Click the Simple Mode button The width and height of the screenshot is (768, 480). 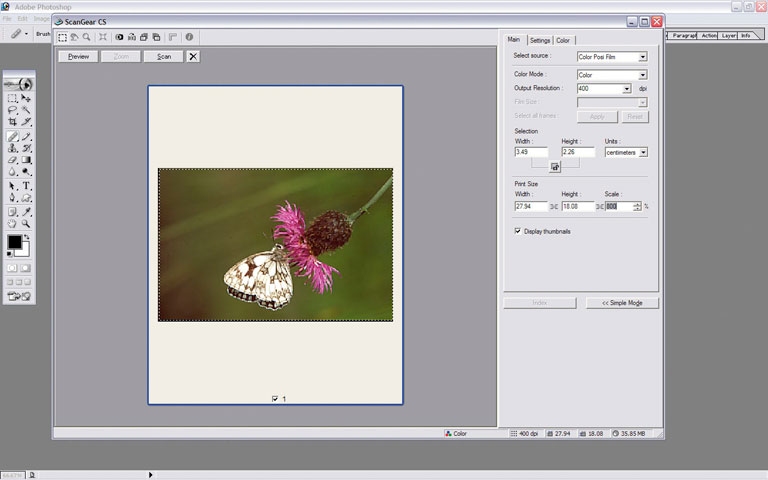pyautogui.click(x=622, y=302)
